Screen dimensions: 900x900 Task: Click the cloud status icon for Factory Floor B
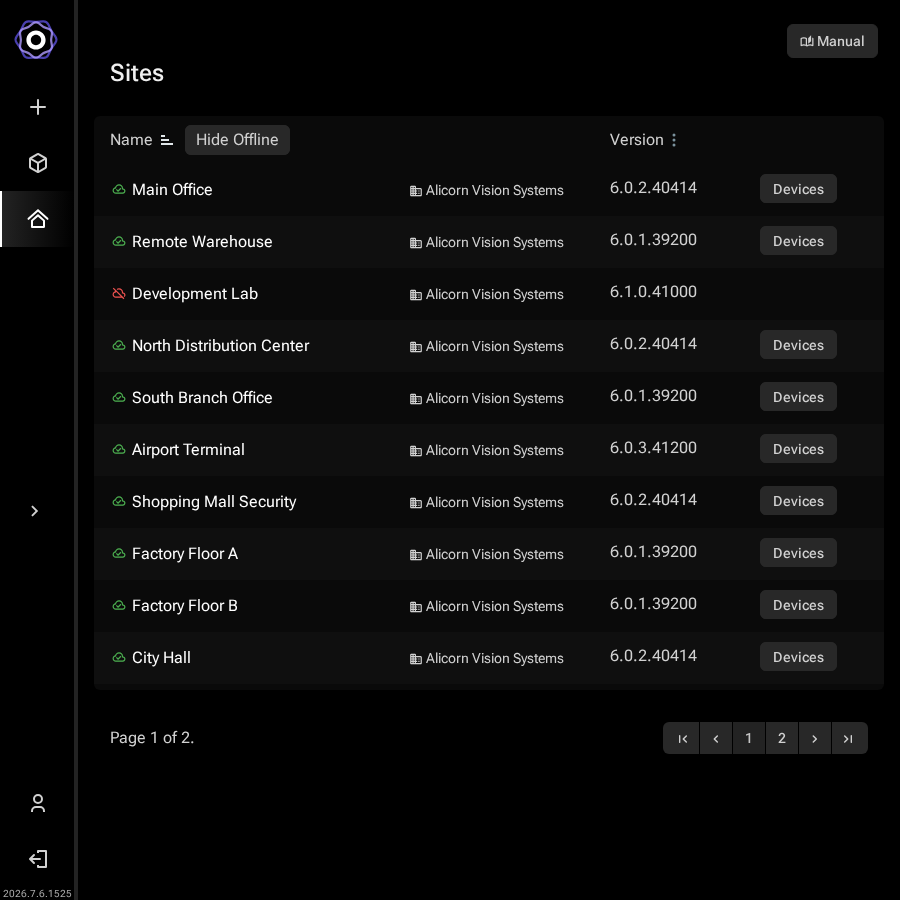119,606
